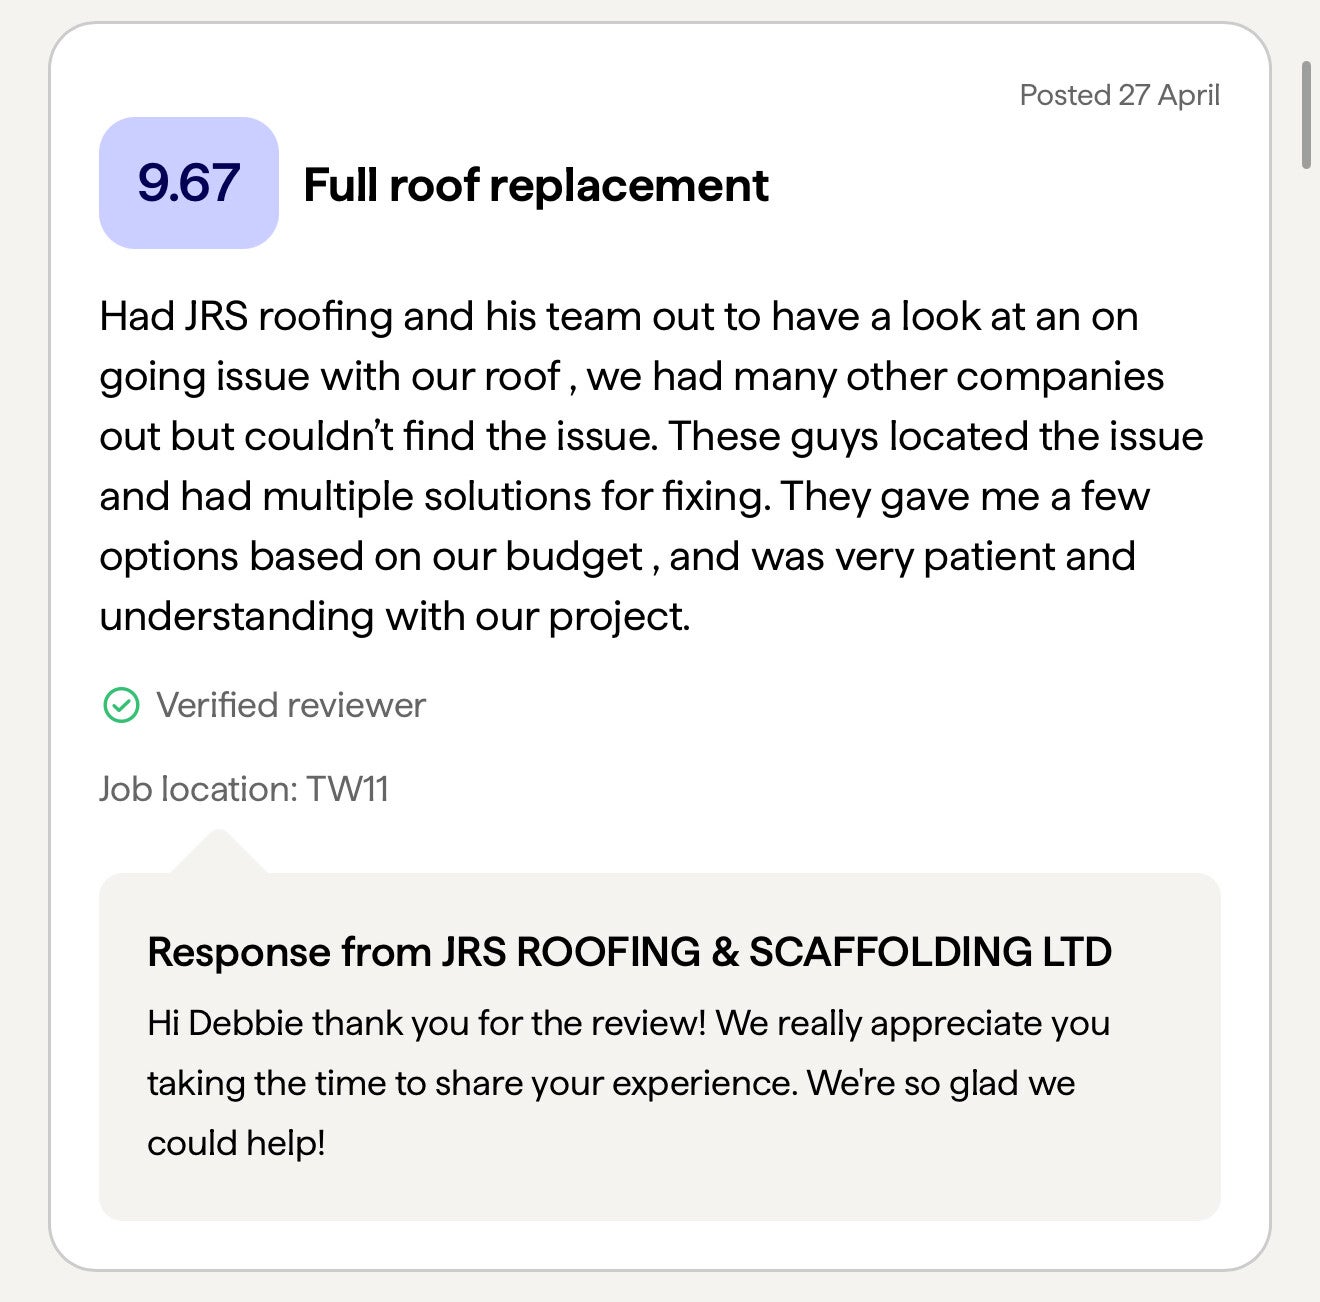Image resolution: width=1320 pixels, height=1302 pixels.
Task: Click the green verified checkmark icon
Action: pyautogui.click(x=121, y=705)
